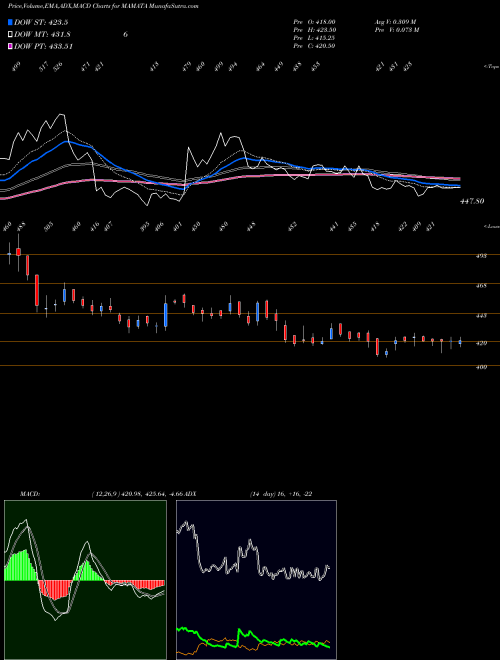This screenshot has width=500, height=660.
Task: Click the 'Avg V: 0.309 M' value
Action: (395, 21)
